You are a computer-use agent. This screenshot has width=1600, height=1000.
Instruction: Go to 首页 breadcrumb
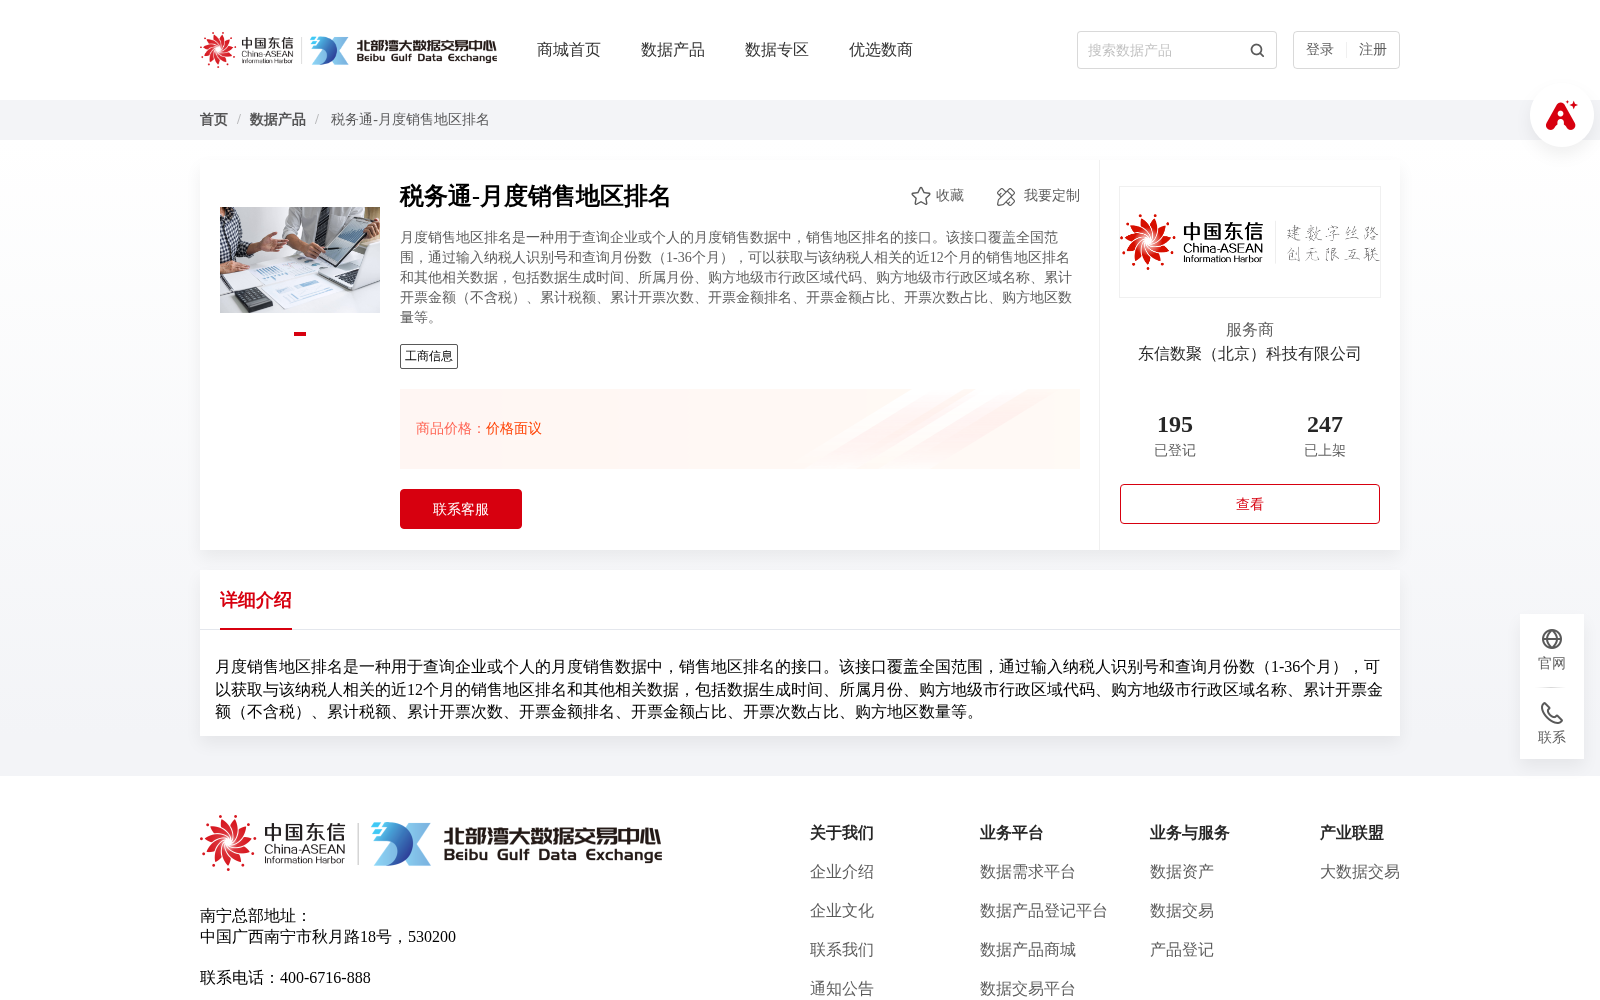click(x=214, y=120)
